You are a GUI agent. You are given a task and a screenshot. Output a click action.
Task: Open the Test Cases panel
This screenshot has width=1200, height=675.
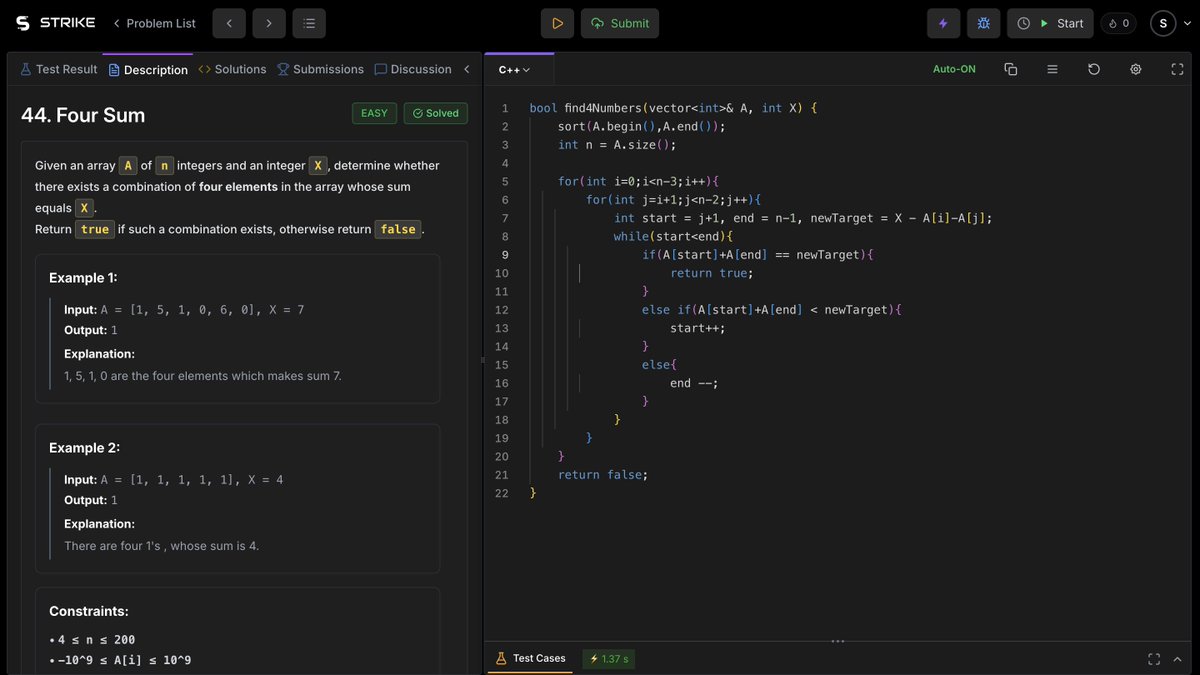[530, 658]
